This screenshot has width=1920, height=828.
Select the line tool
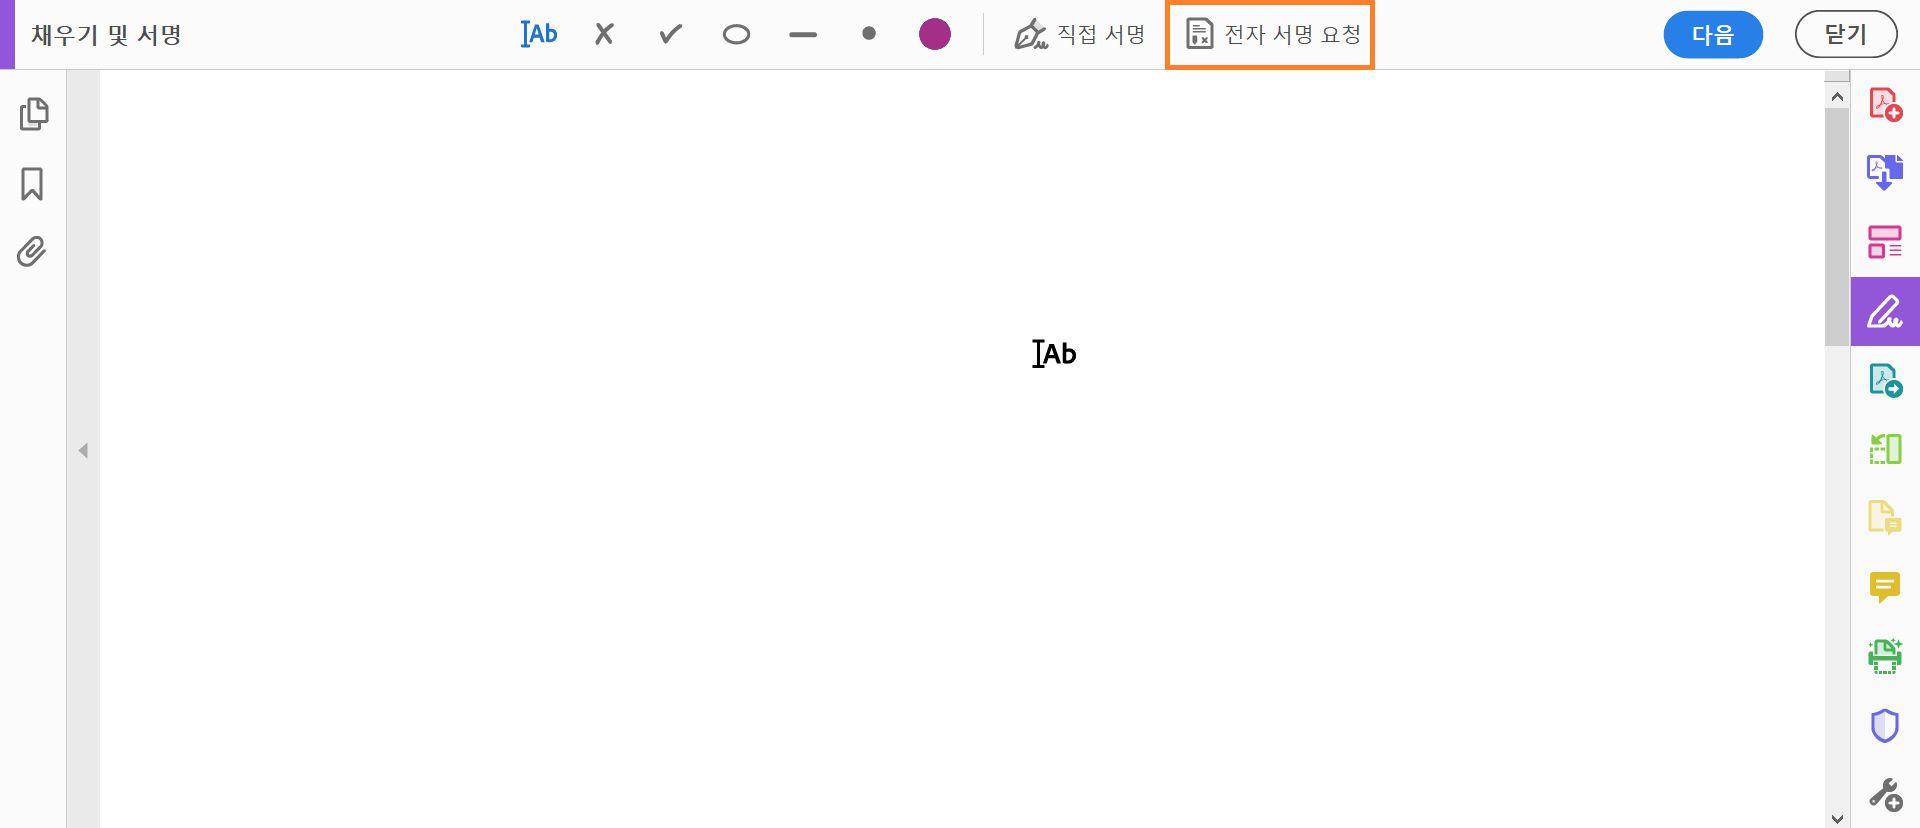point(802,35)
